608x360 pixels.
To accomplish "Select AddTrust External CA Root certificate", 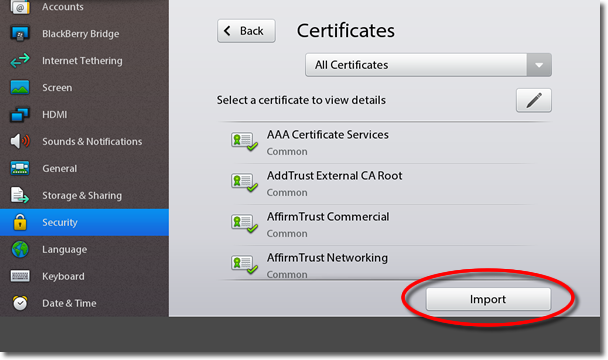I will click(384, 184).
